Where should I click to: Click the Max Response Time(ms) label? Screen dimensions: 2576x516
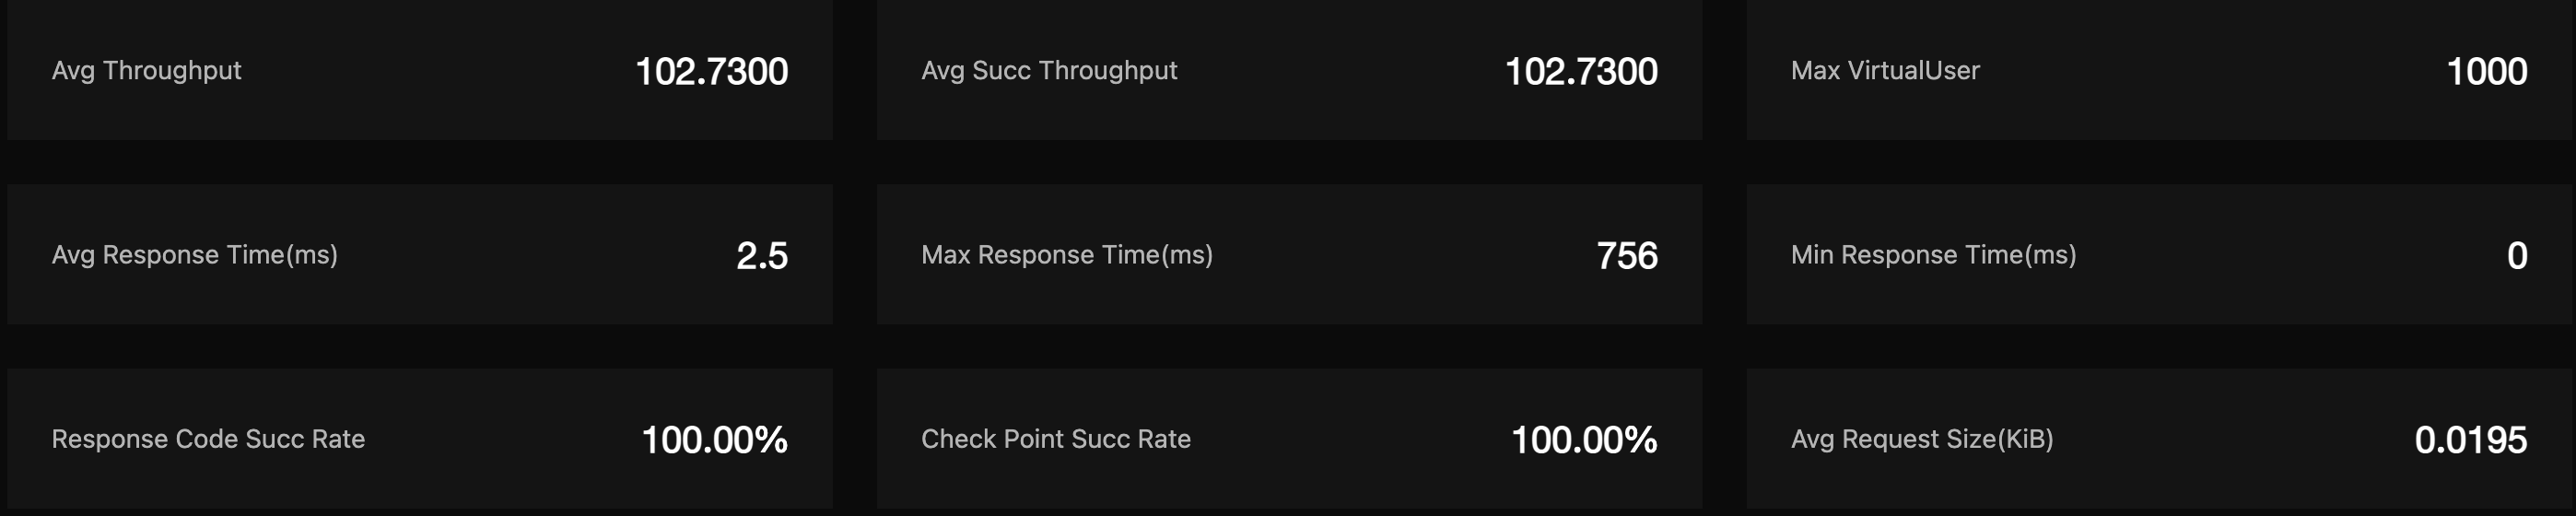(1066, 255)
